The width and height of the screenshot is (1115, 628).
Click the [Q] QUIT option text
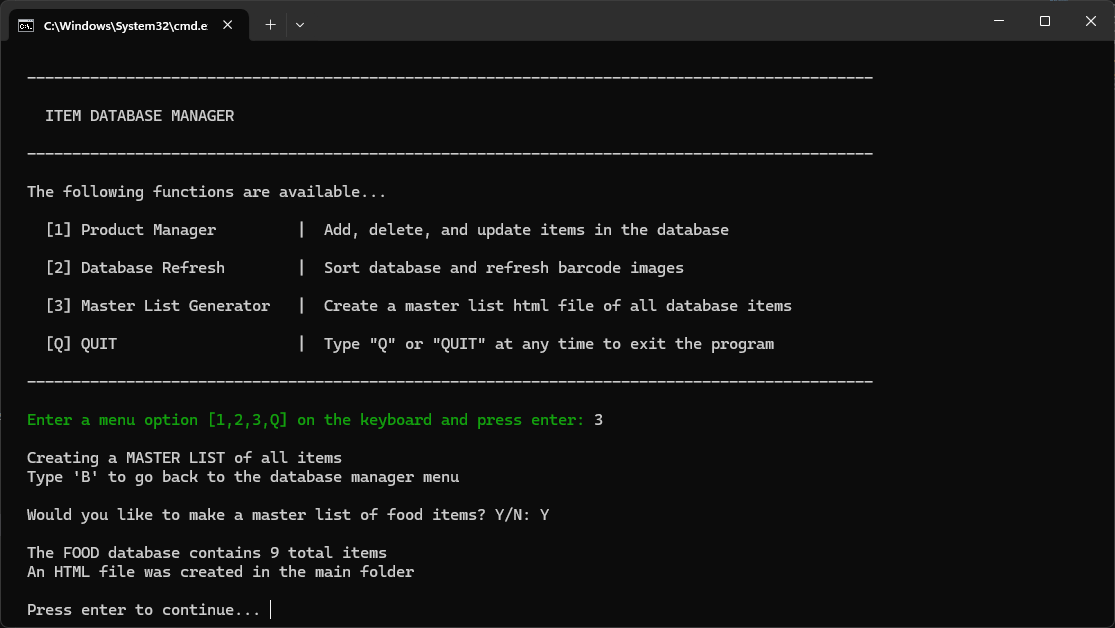click(81, 344)
